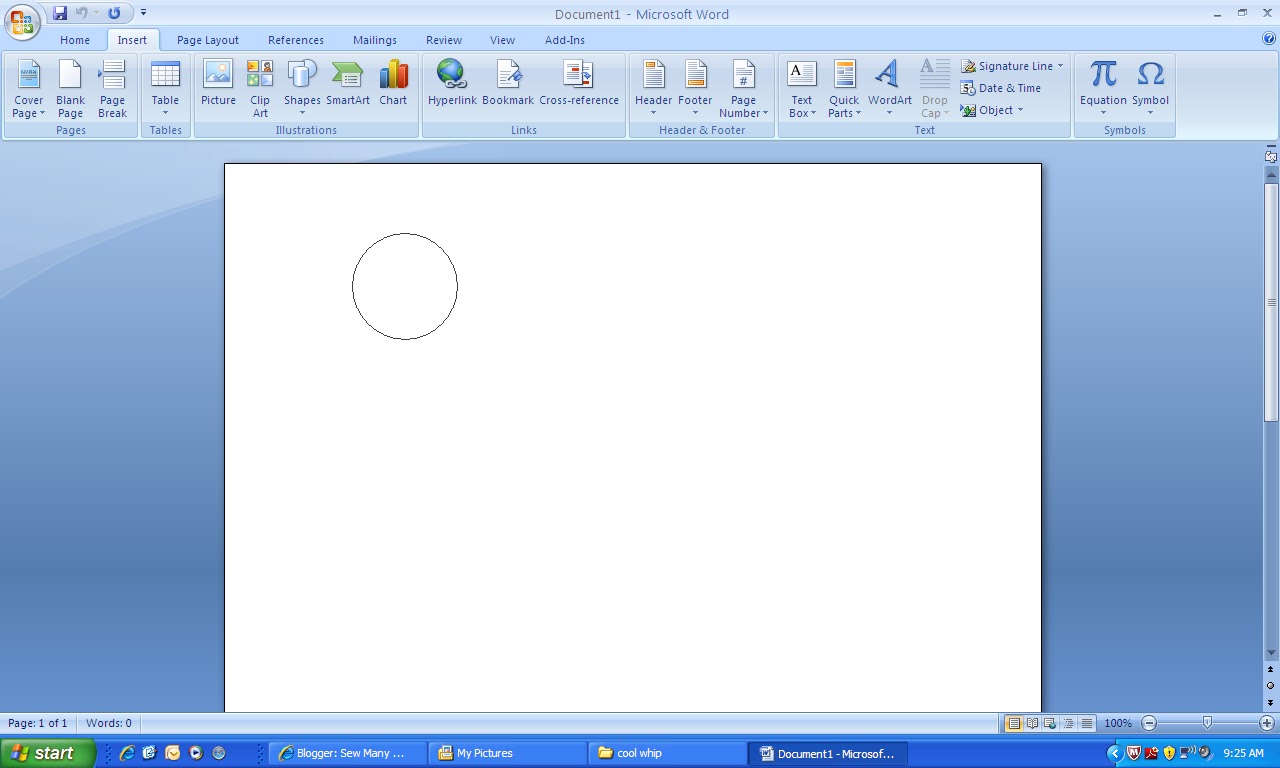Viewport: 1280px width, 768px height.
Task: Click the Signature Line icon
Action: click(x=968, y=66)
